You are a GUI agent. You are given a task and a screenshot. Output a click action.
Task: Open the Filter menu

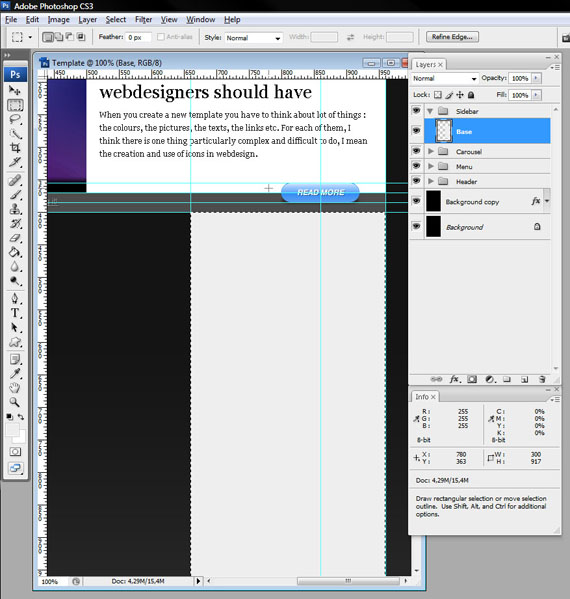[x=143, y=19]
